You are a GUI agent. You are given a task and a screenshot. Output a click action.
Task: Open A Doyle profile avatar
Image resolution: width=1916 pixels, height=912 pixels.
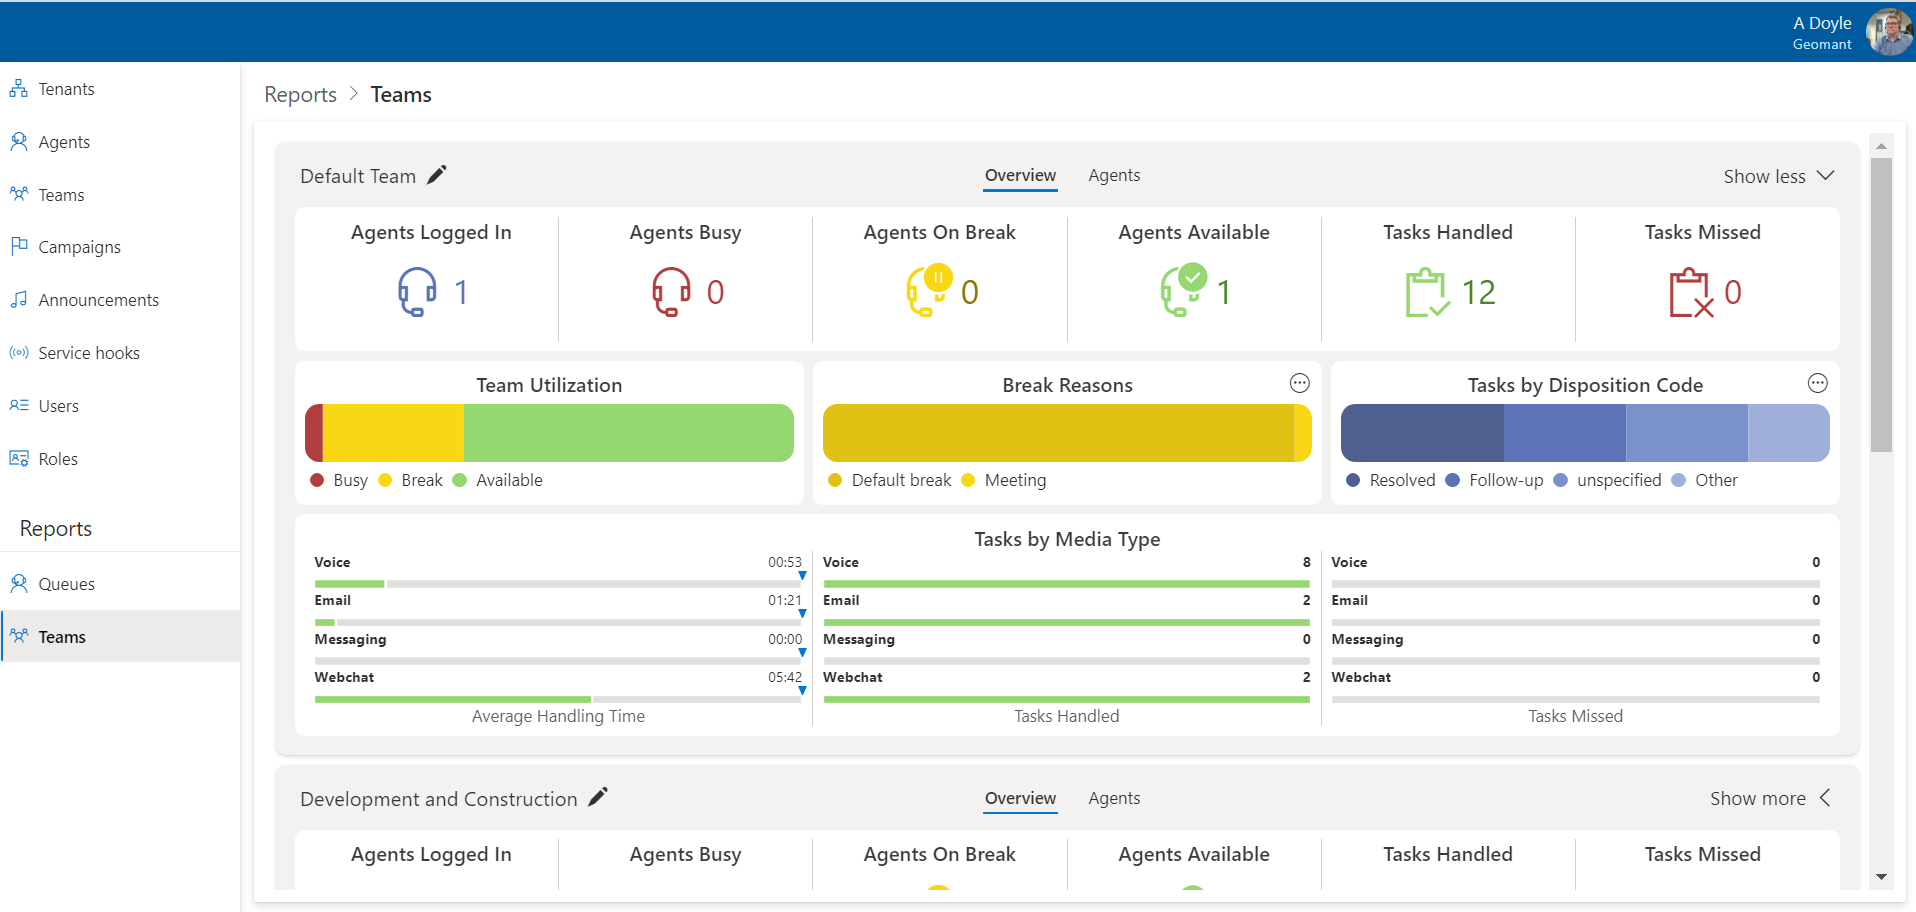(1888, 32)
